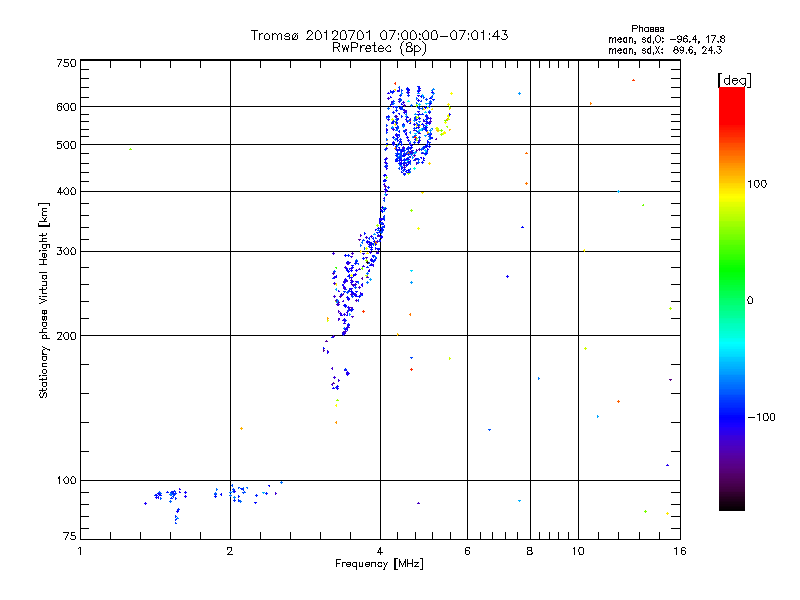Image resolution: width=800 pixels, height=600 pixels.
Task: Click the y-axis tick label '300'
Action: (66, 252)
